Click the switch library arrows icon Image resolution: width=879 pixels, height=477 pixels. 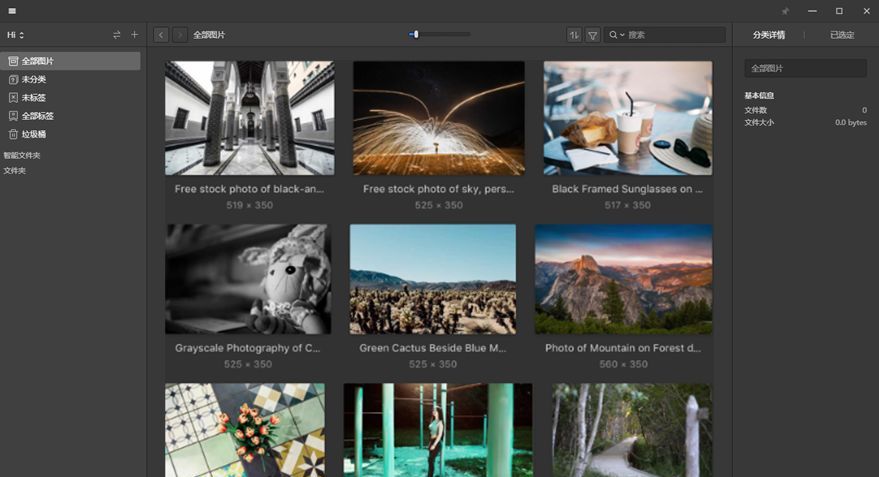pyautogui.click(x=117, y=35)
